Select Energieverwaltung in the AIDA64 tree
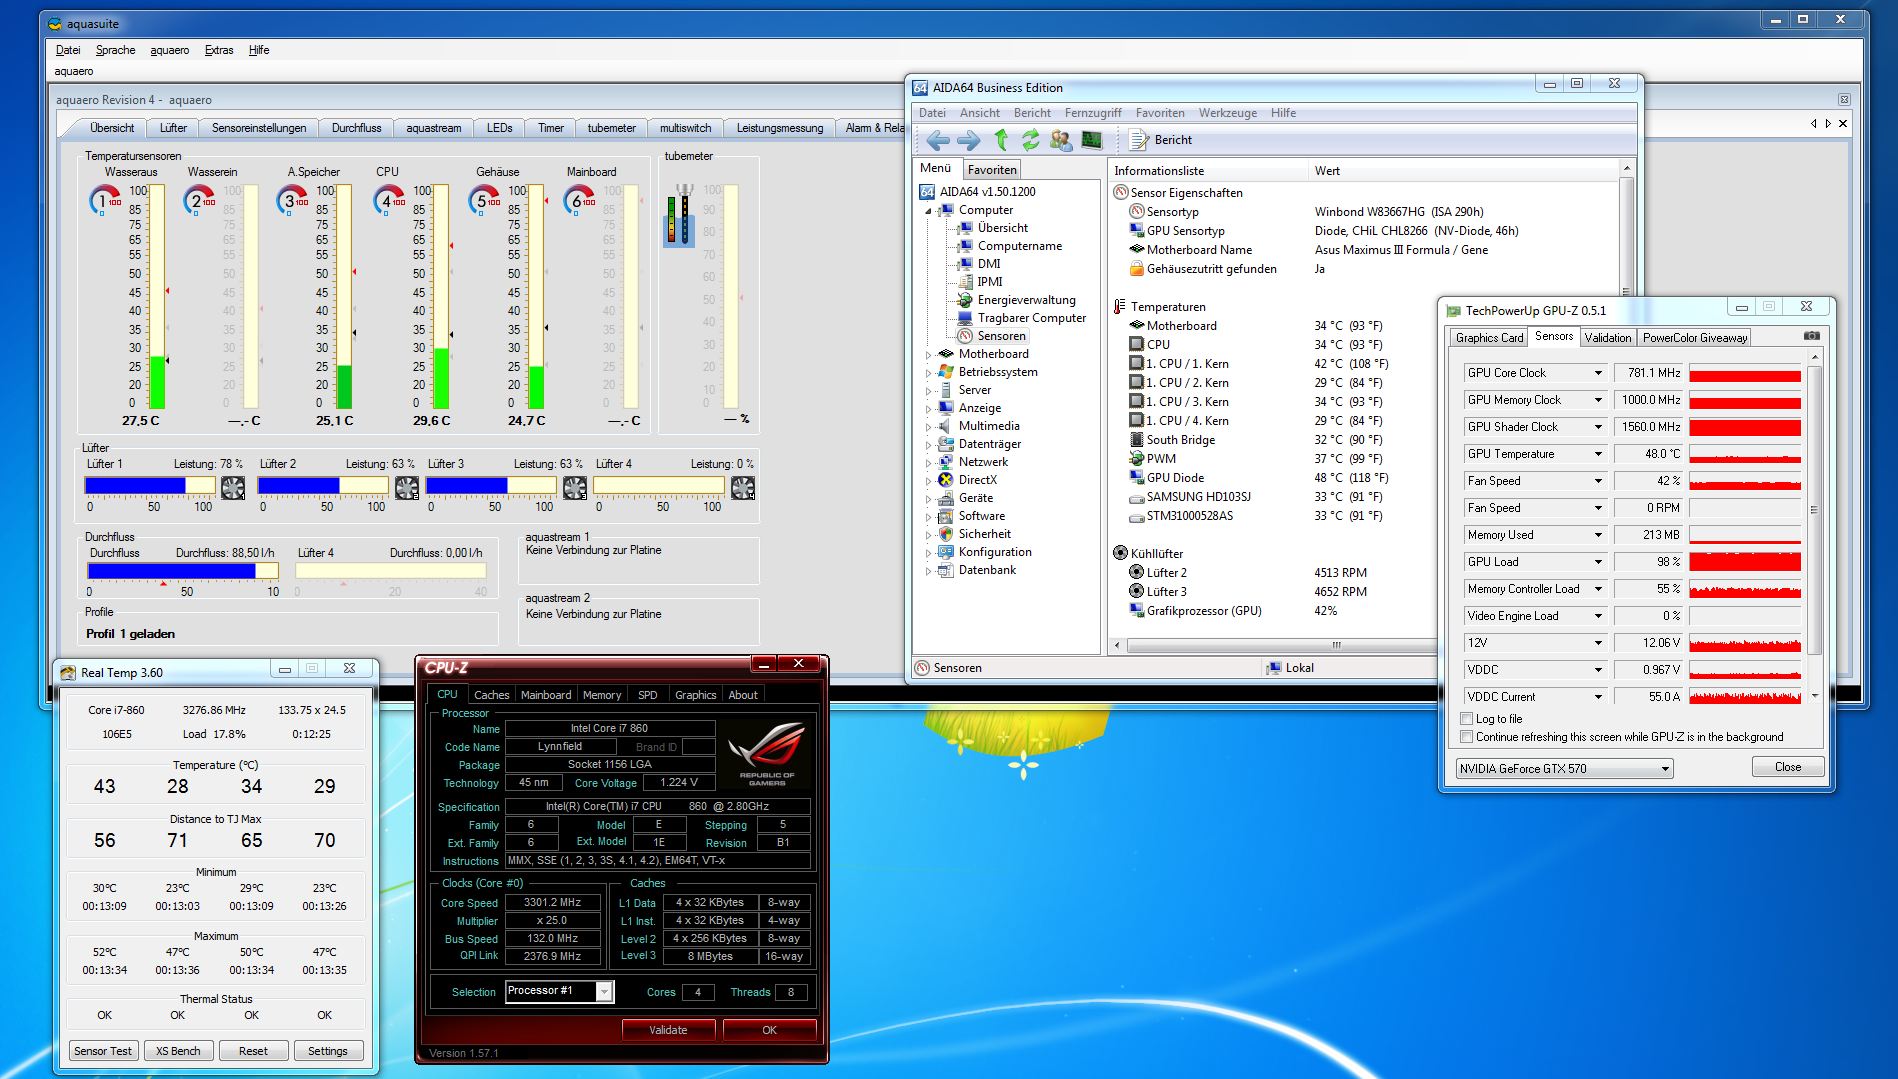 point(1026,300)
